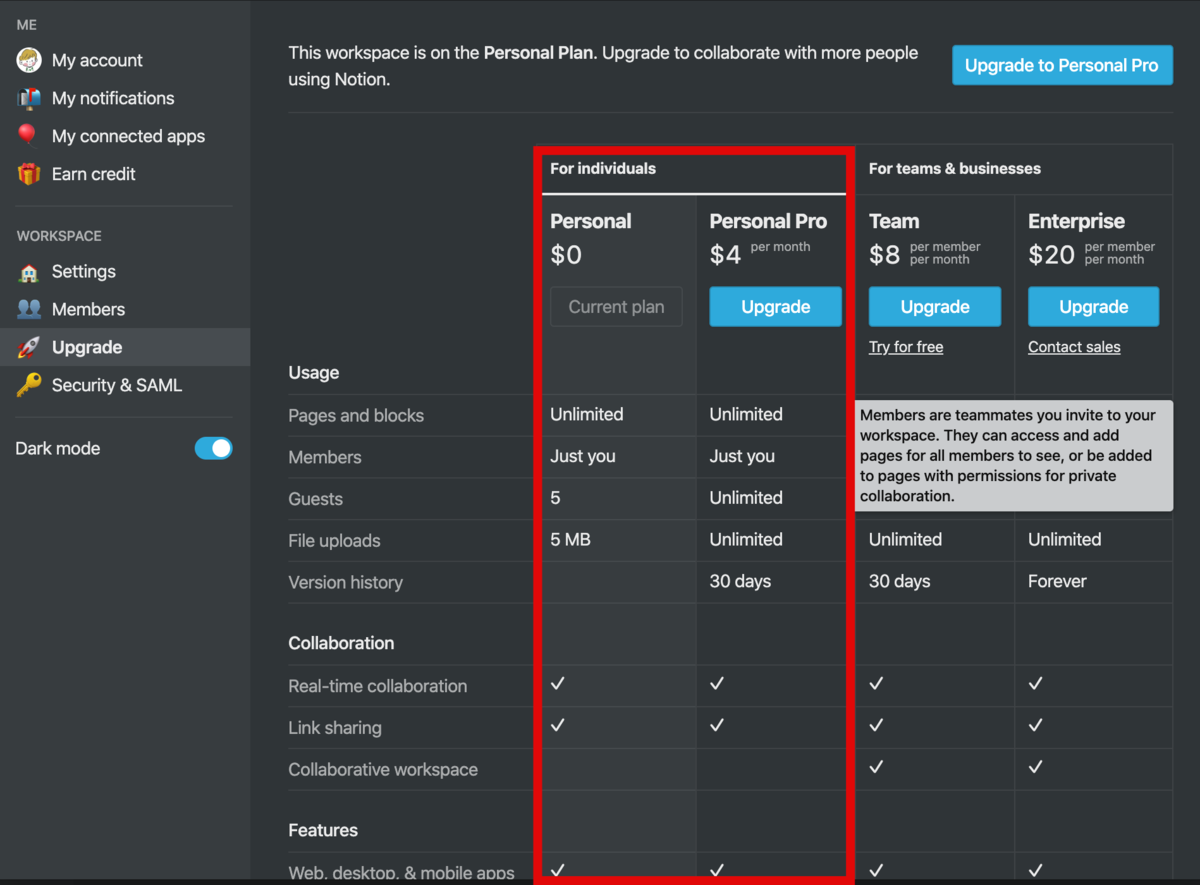Click Enterprise checkmark for Collaborative workspace

[x=1036, y=767]
